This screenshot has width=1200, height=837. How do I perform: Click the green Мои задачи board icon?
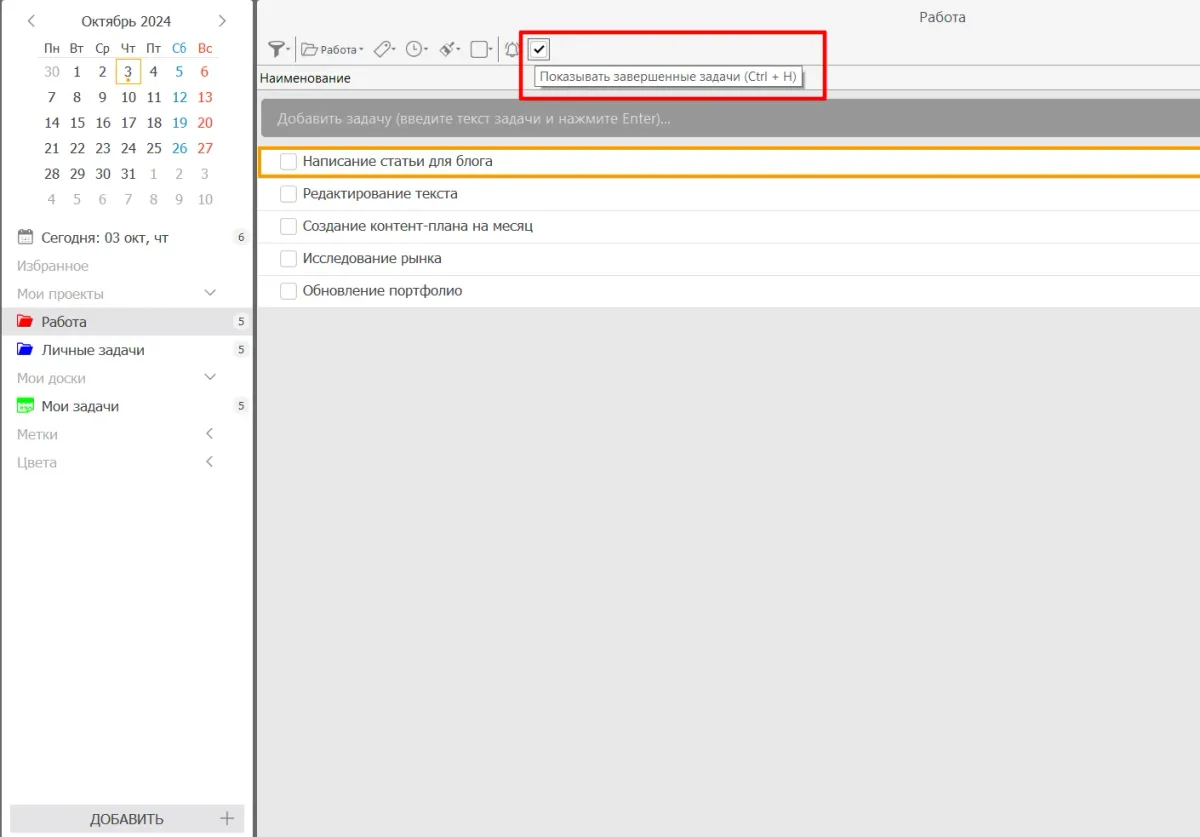tap(25, 406)
